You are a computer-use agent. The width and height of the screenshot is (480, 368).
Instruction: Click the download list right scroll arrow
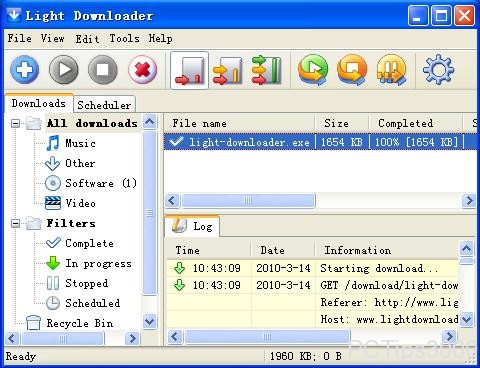pyautogui.click(x=469, y=201)
